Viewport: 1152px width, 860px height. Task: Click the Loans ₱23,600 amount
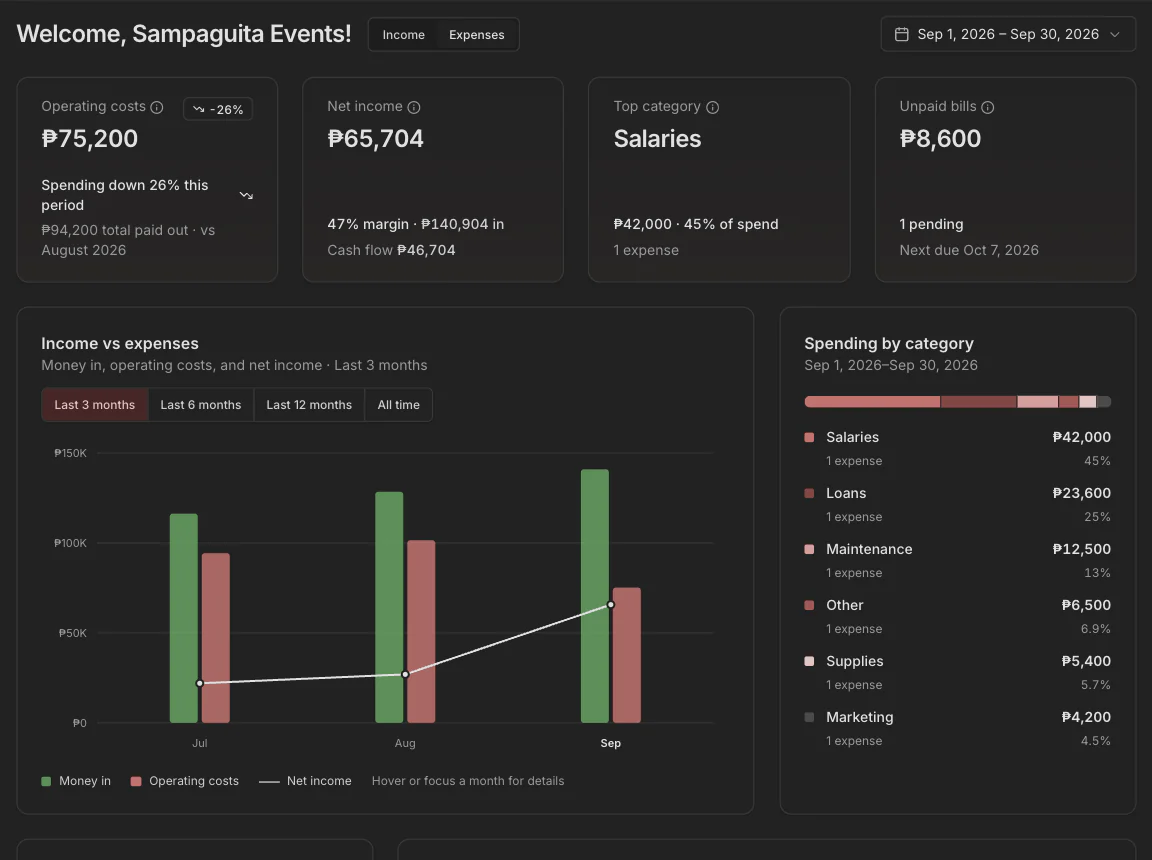pyautogui.click(x=1081, y=493)
